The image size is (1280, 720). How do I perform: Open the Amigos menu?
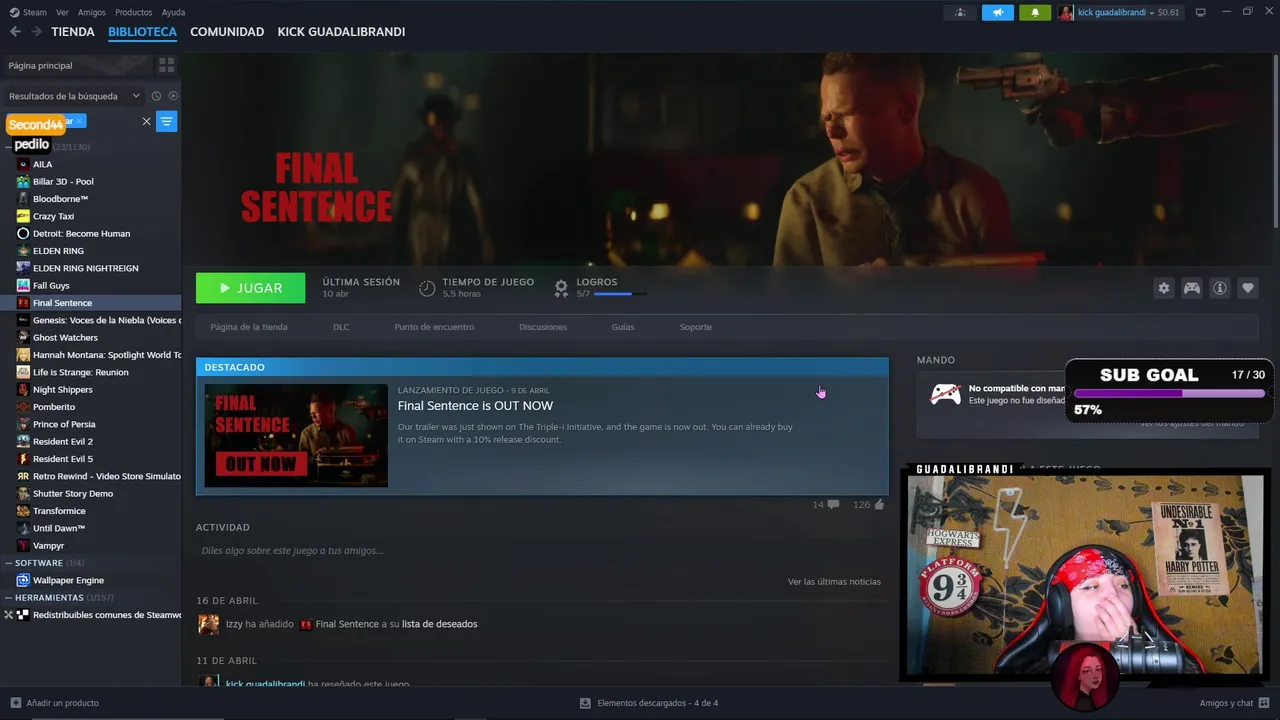[91, 12]
